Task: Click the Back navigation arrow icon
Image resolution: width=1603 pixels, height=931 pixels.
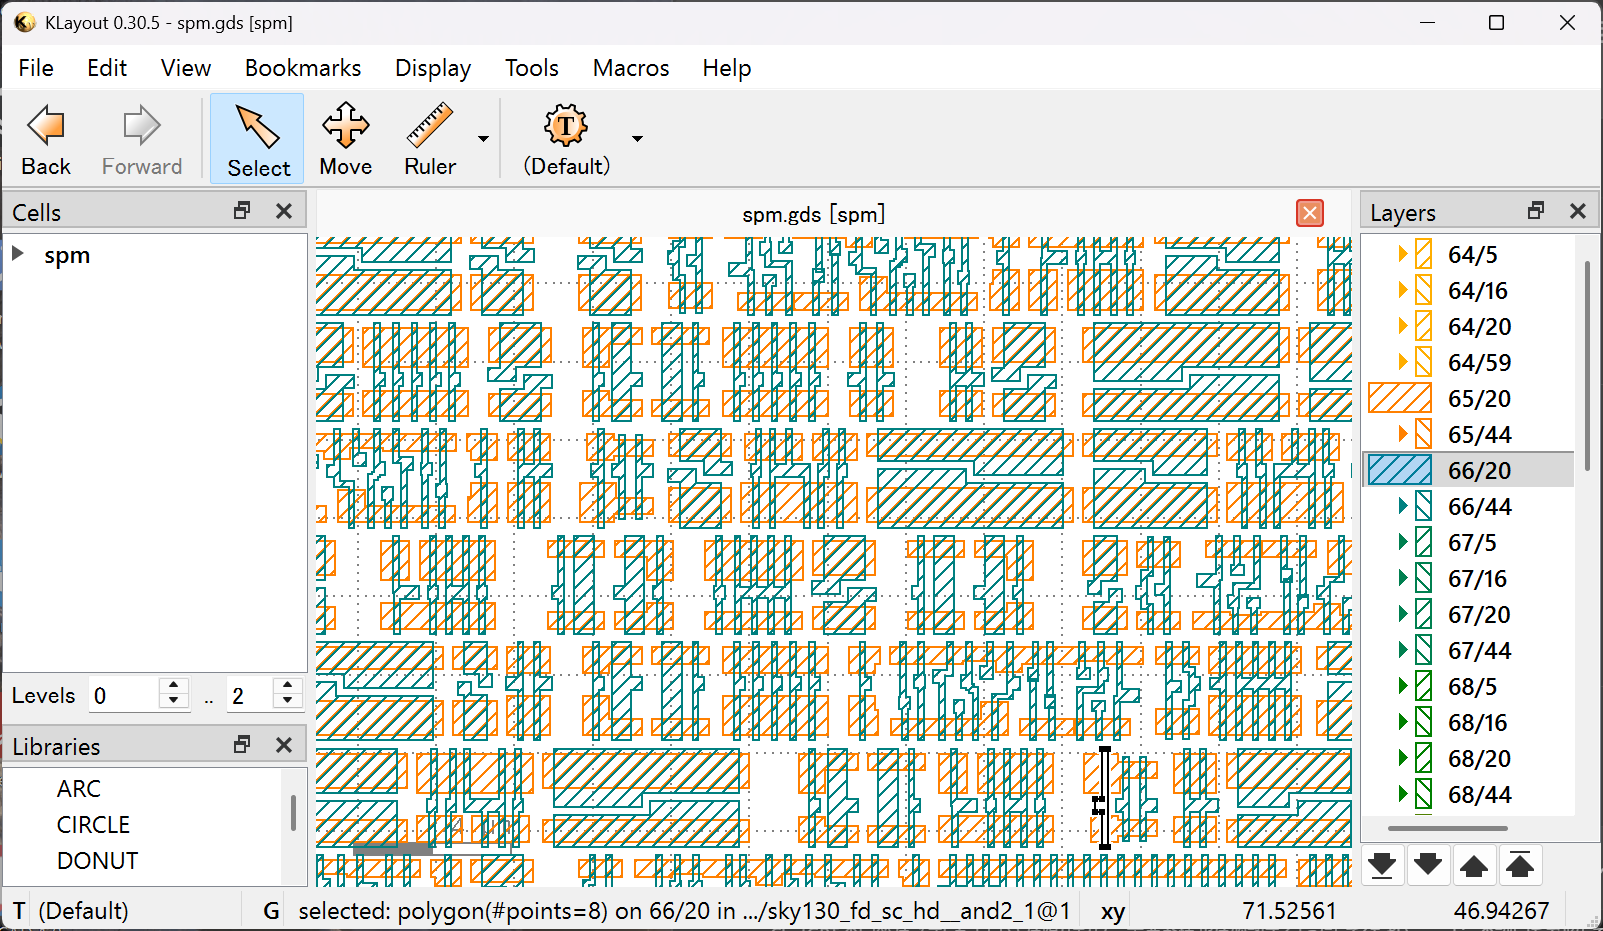Action: 46,127
